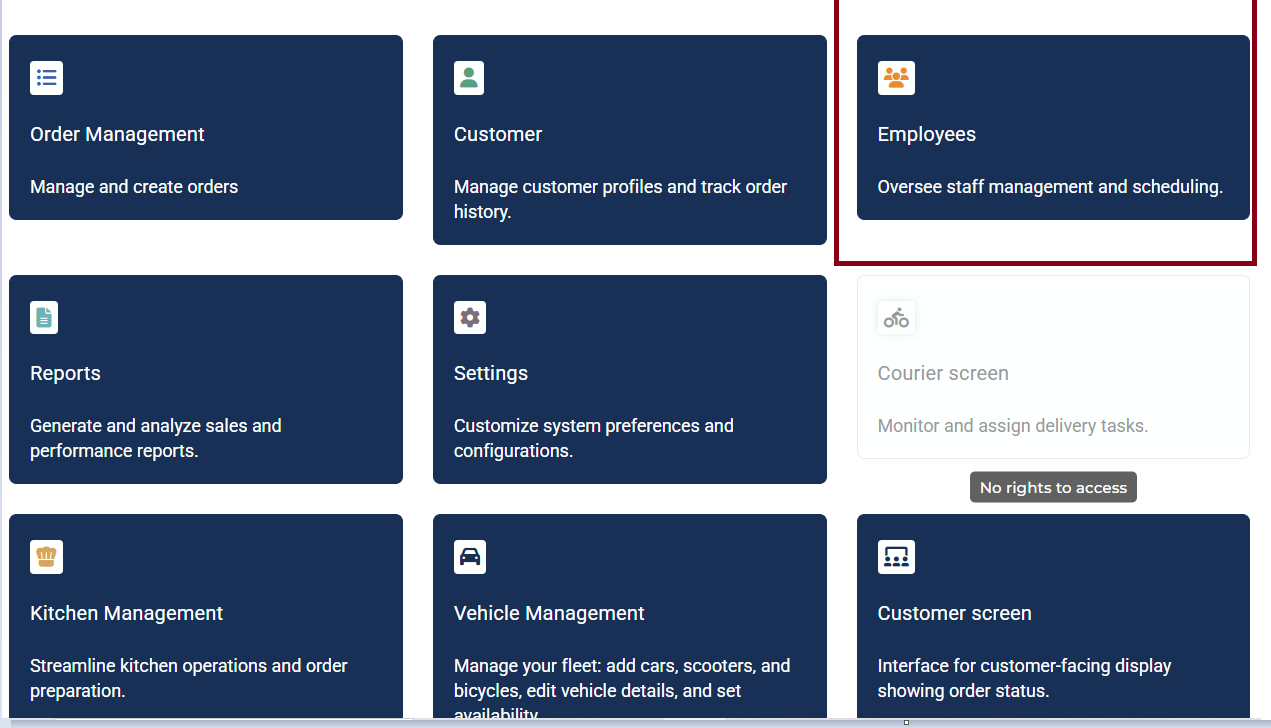The image size is (1271, 728).
Task: Click the "No rights to access" tooltip
Action: 1053,487
